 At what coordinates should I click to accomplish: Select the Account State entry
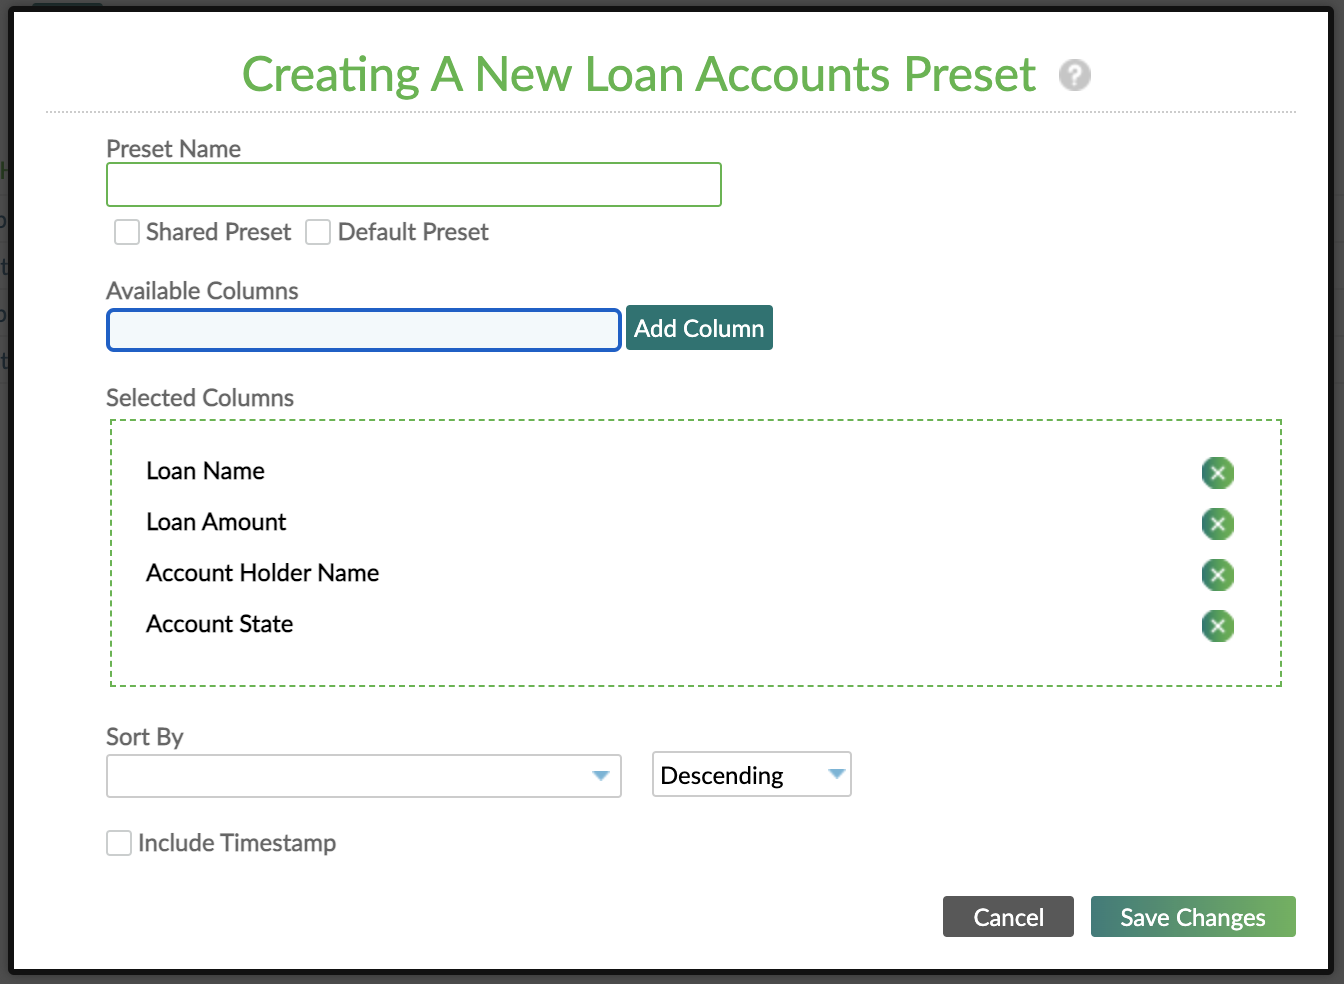(x=219, y=624)
